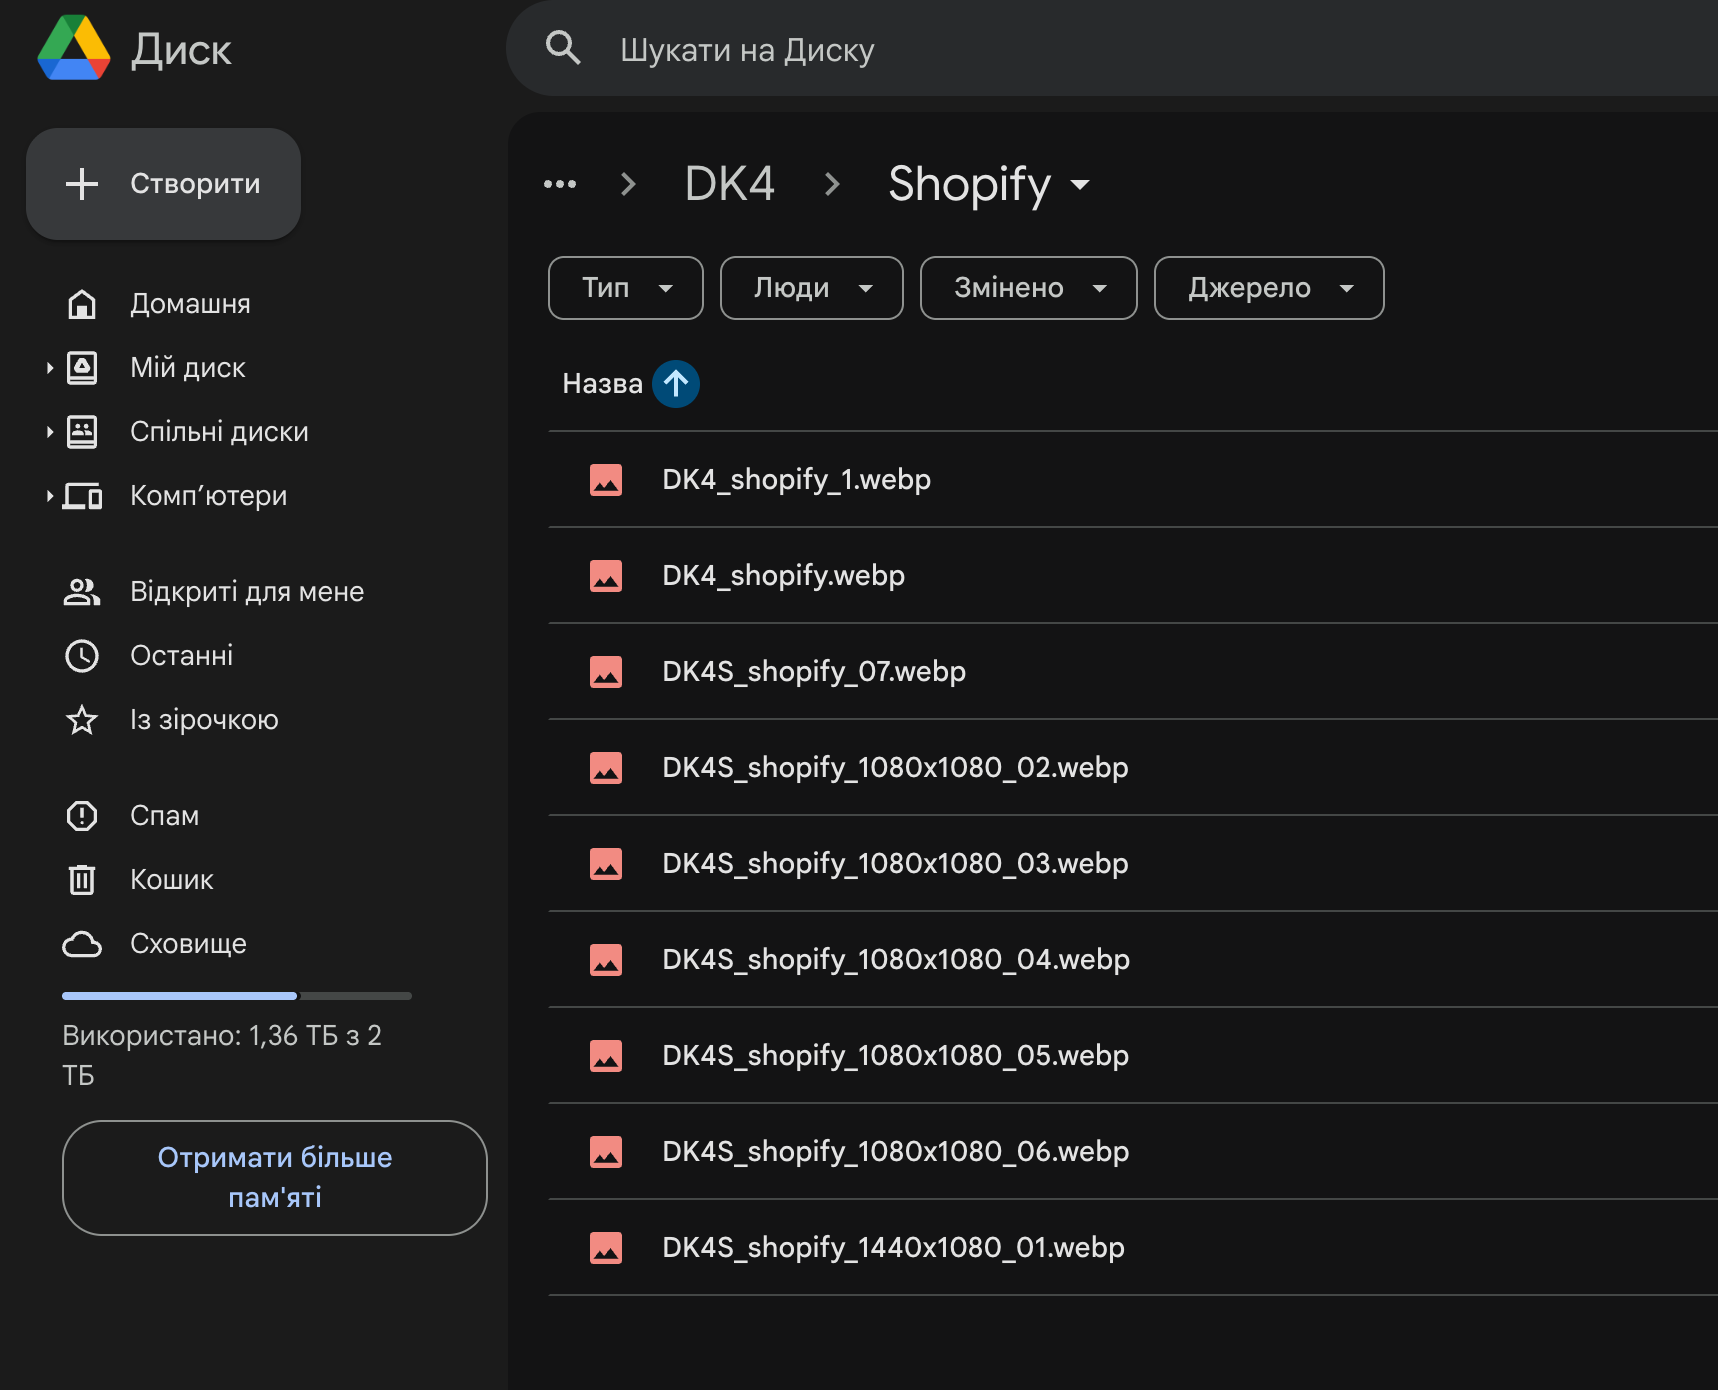Toggle the Назва sort direction arrow
This screenshot has width=1718, height=1390.
(676, 383)
